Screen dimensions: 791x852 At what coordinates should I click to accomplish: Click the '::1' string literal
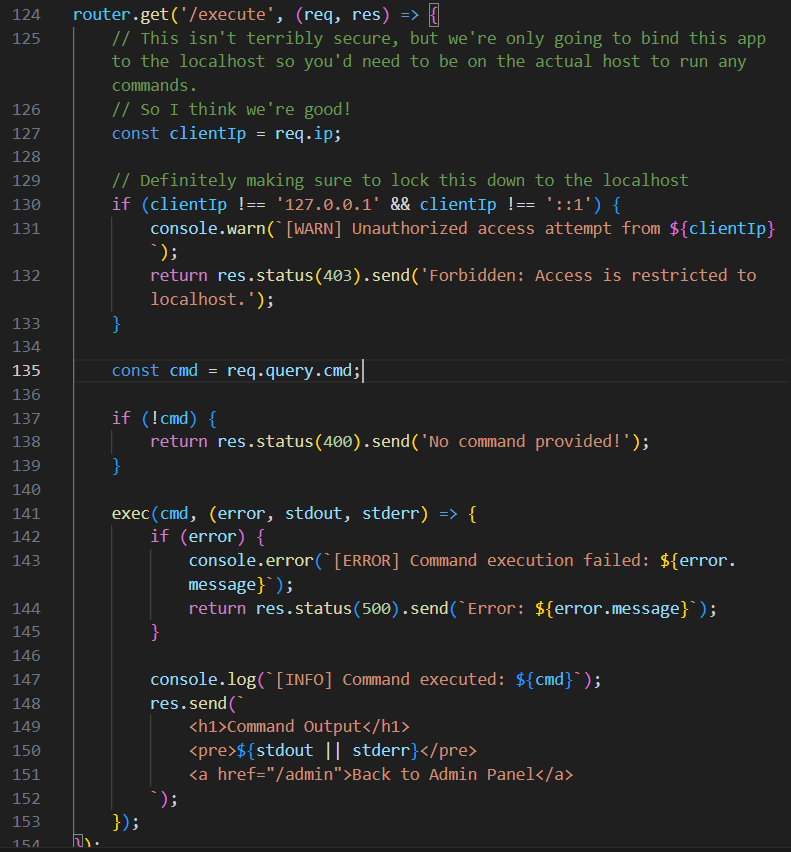point(573,204)
